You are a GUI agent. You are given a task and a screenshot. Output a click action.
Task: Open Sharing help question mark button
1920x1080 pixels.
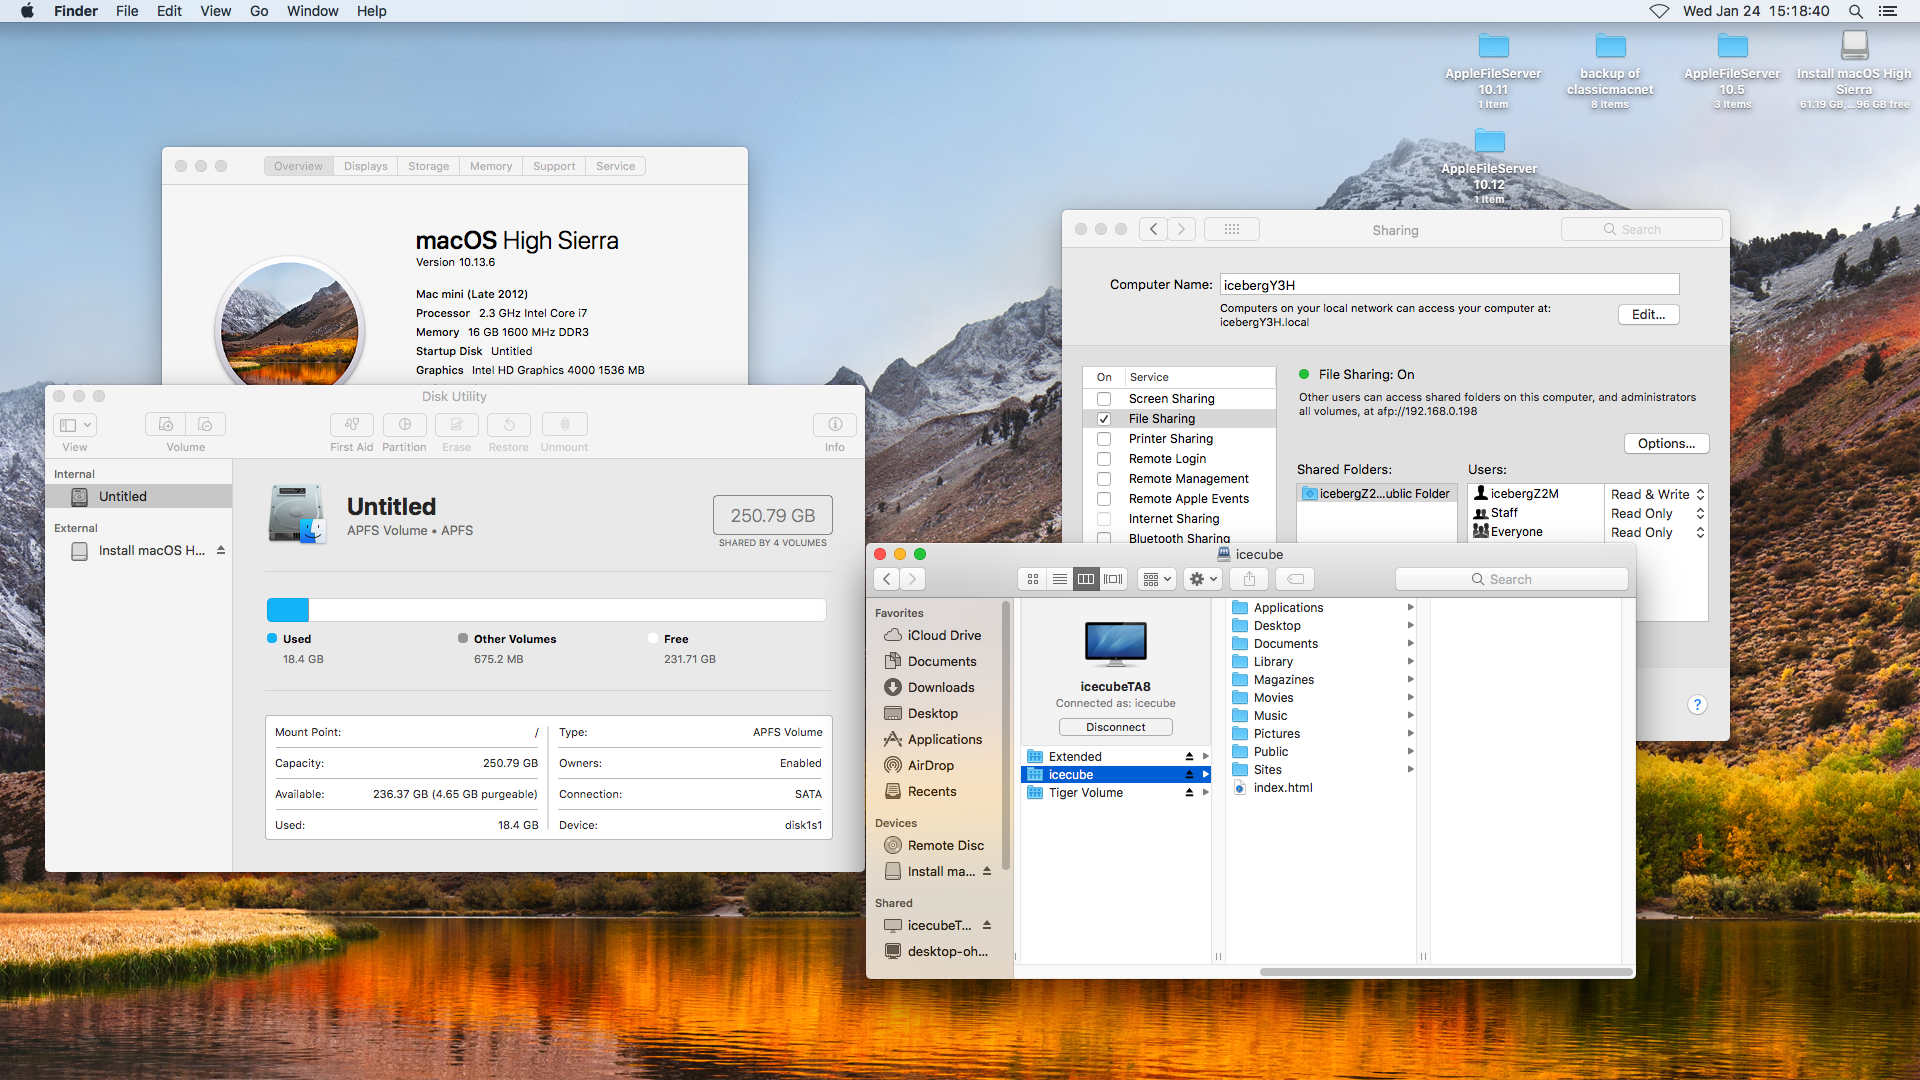click(x=1697, y=705)
